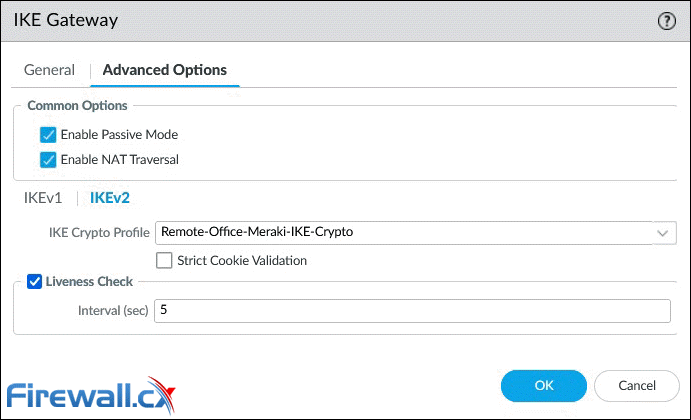Select the Advanced Options tab
Image resolution: width=691 pixels, height=420 pixels.
(165, 70)
